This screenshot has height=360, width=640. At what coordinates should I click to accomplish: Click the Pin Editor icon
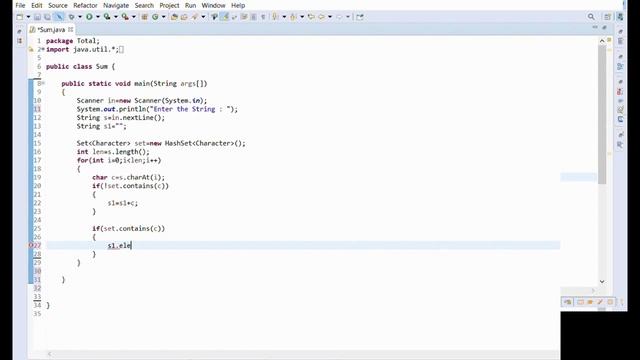(360, 17)
